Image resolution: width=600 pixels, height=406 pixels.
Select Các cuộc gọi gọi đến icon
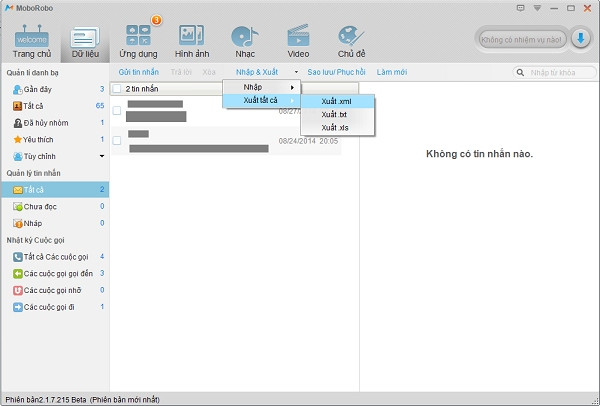(x=18, y=274)
